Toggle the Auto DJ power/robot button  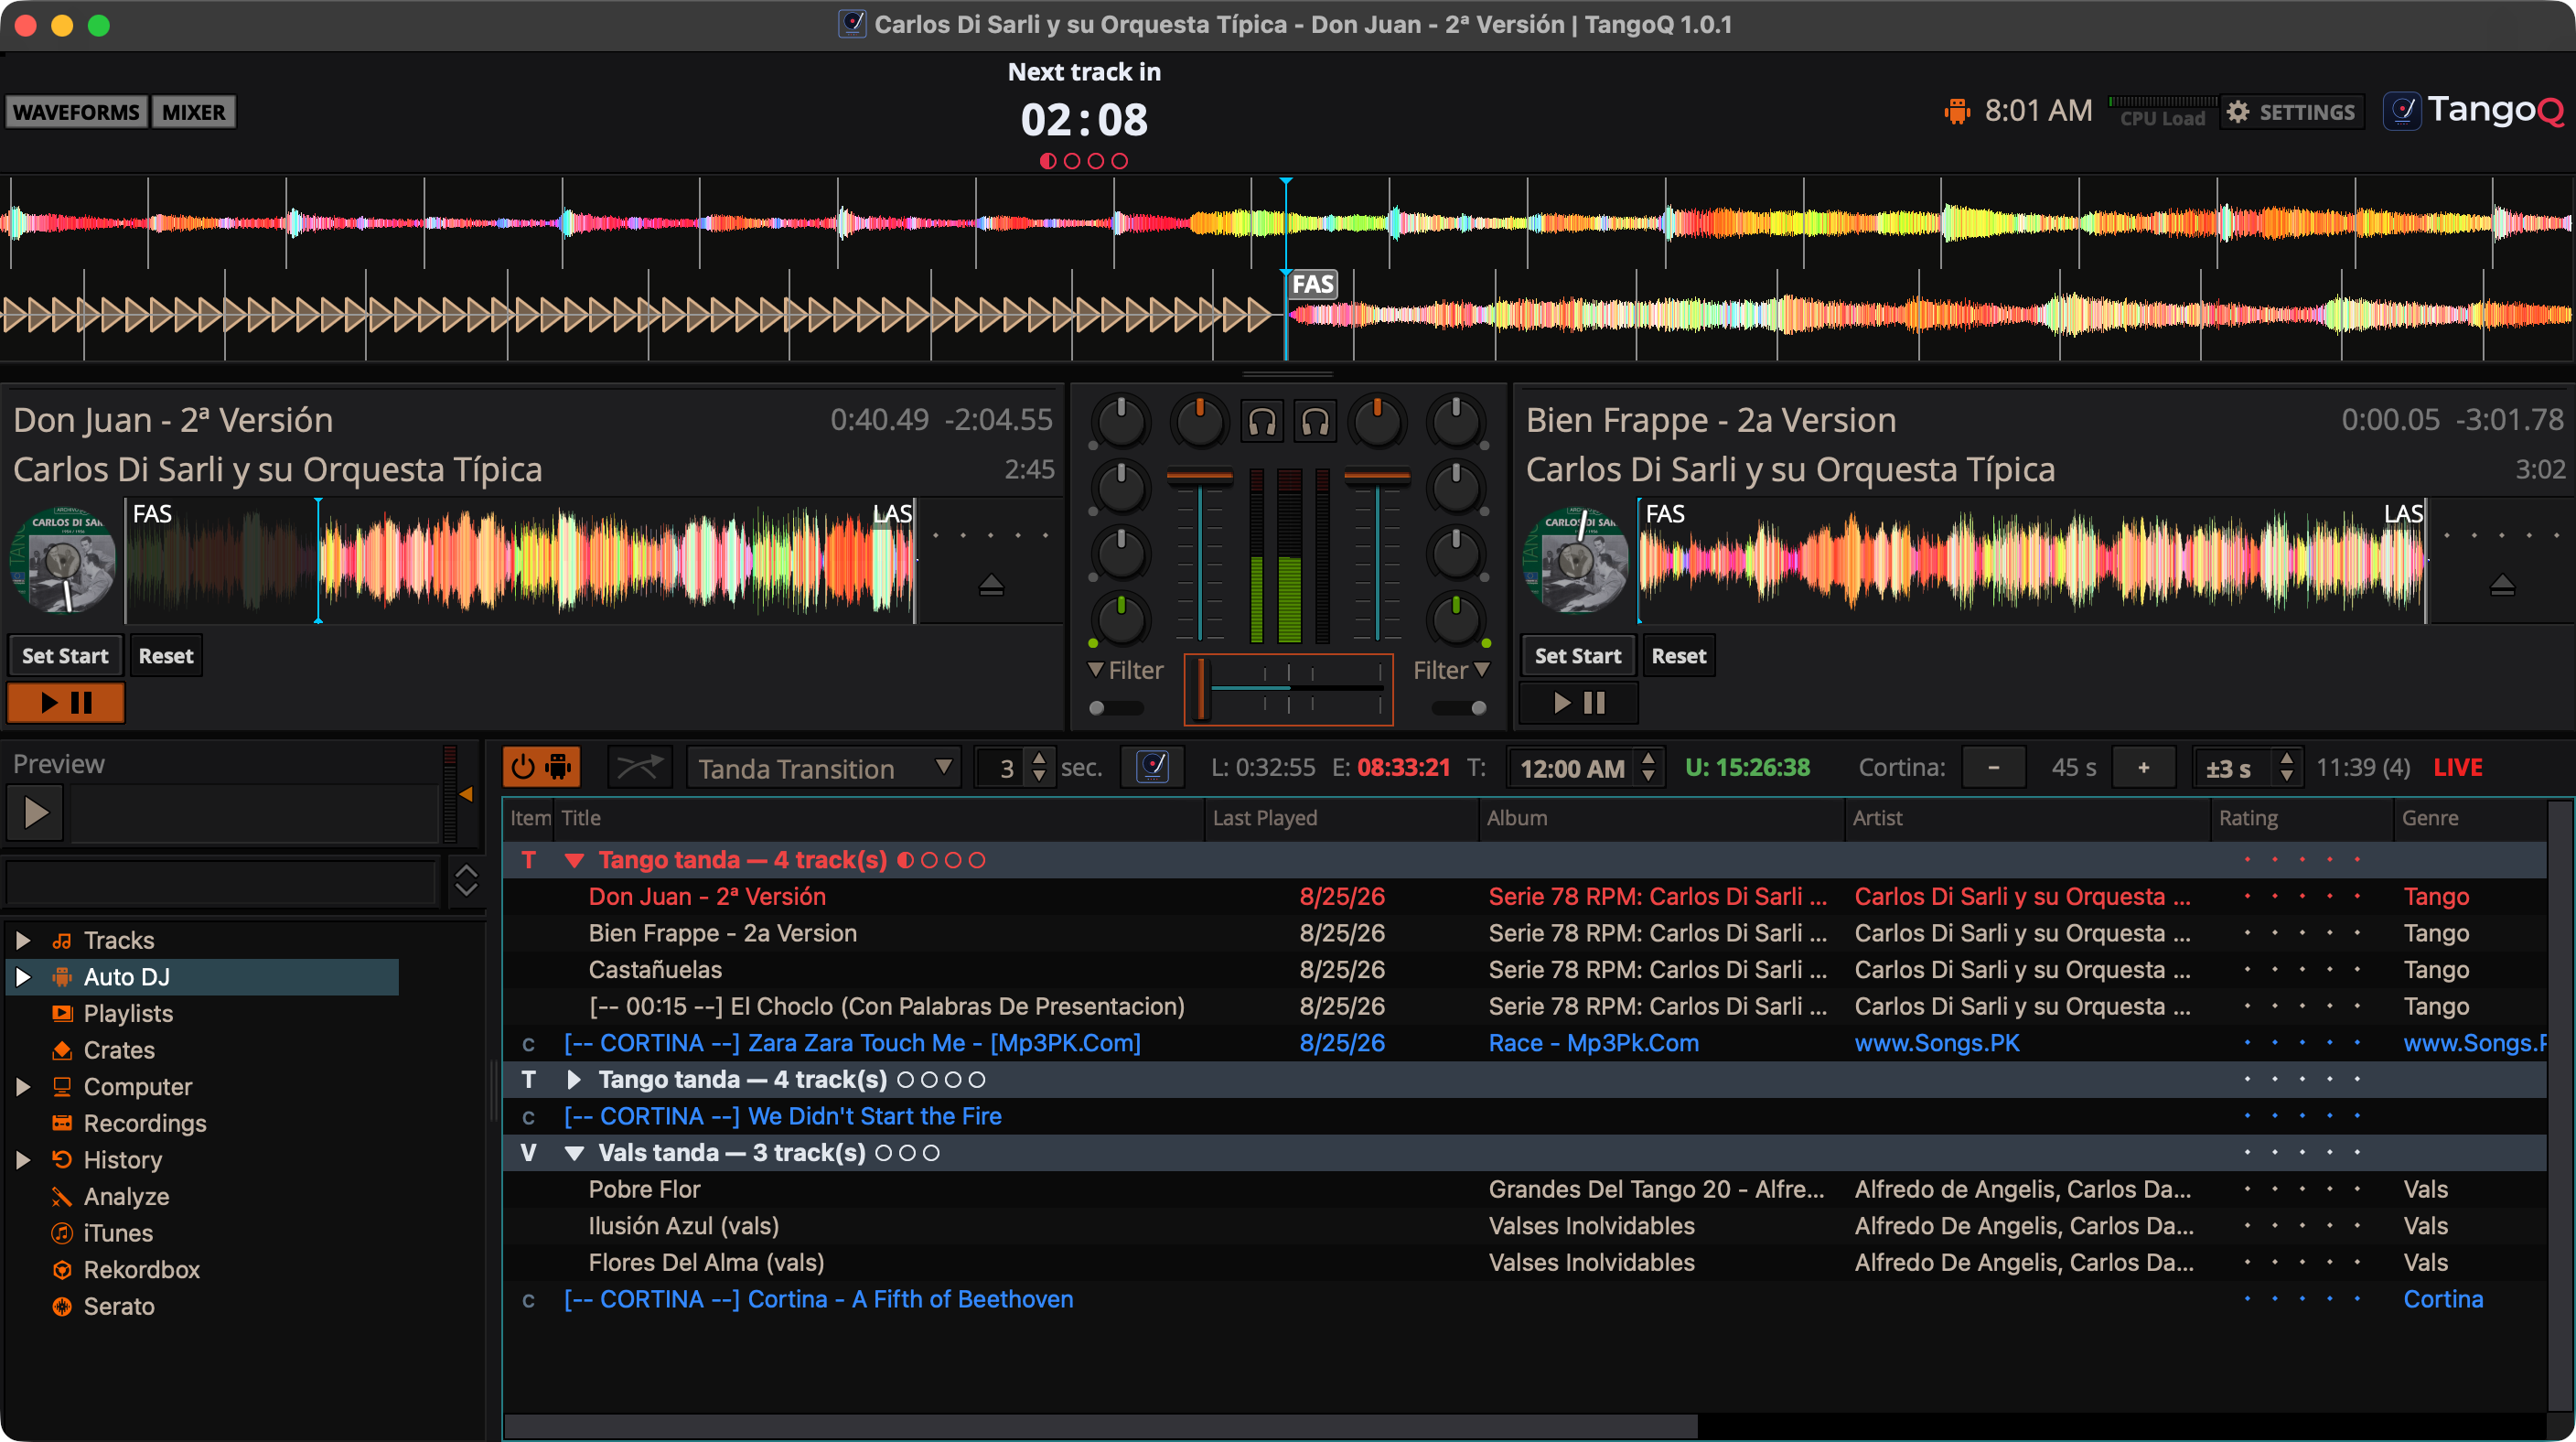point(541,767)
